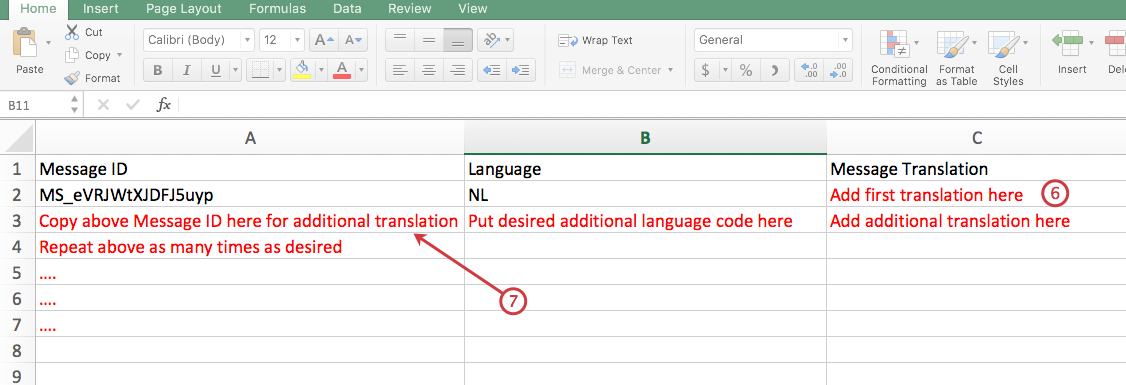Activate the Format painter brush
Image resolution: width=1126 pixels, height=385 pixels.
click(x=73, y=78)
